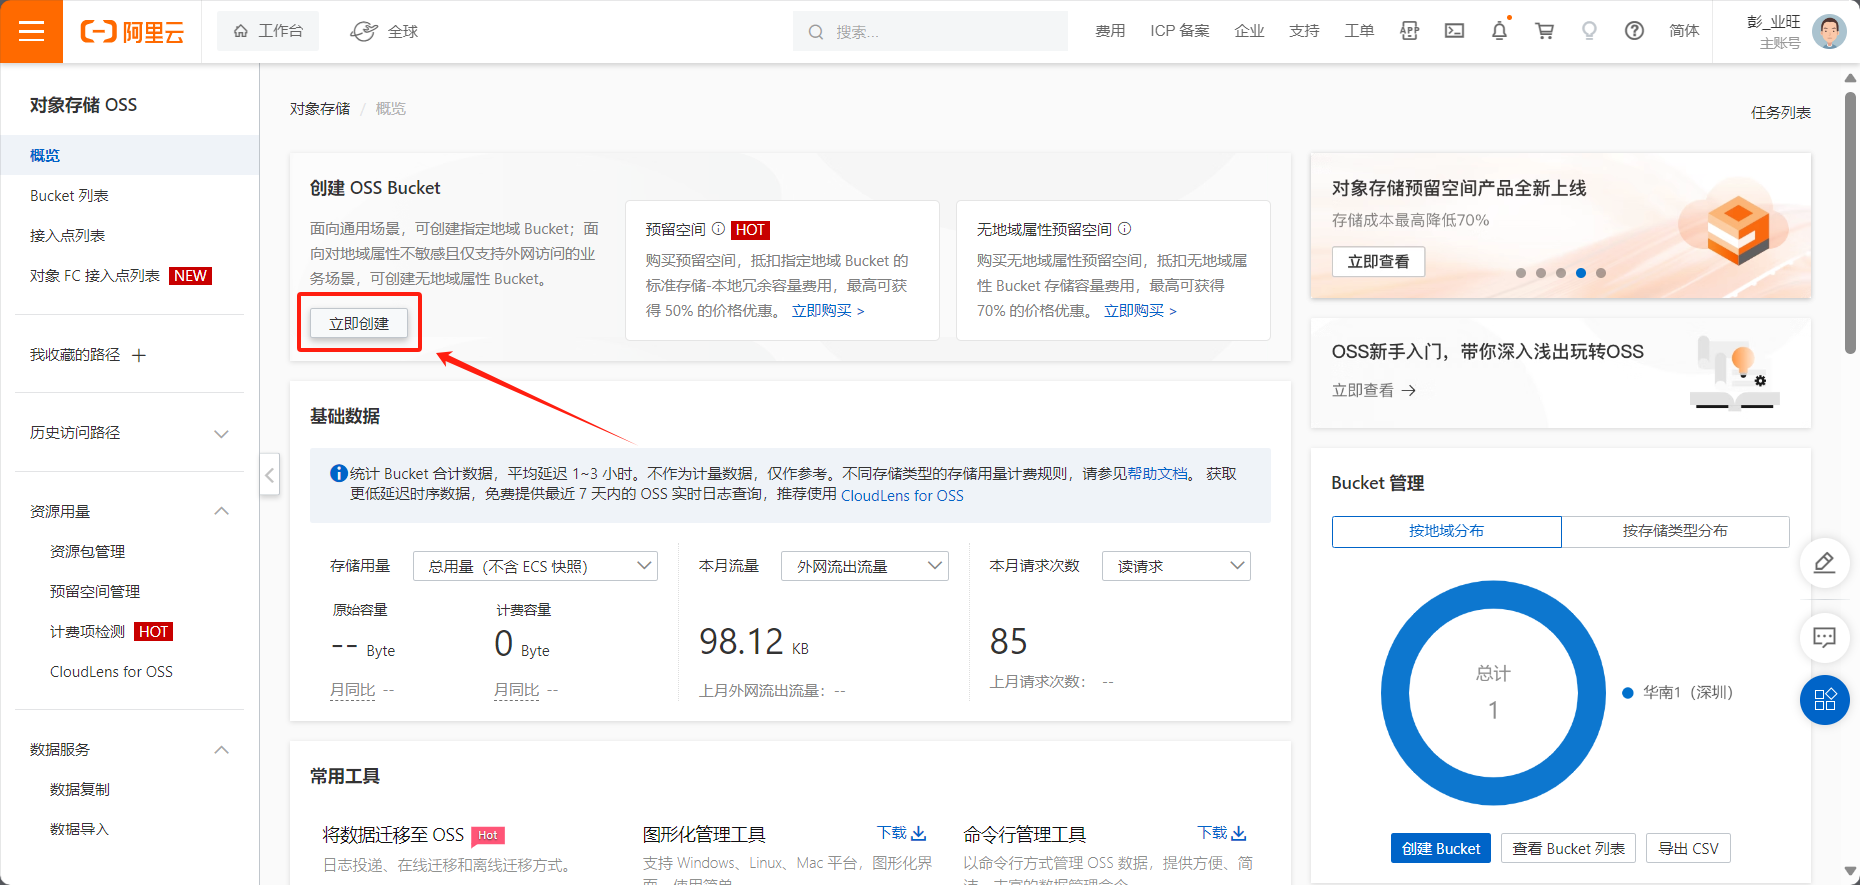Open CloudLens for OSS link in notice
The height and width of the screenshot is (885, 1860).
(x=902, y=495)
